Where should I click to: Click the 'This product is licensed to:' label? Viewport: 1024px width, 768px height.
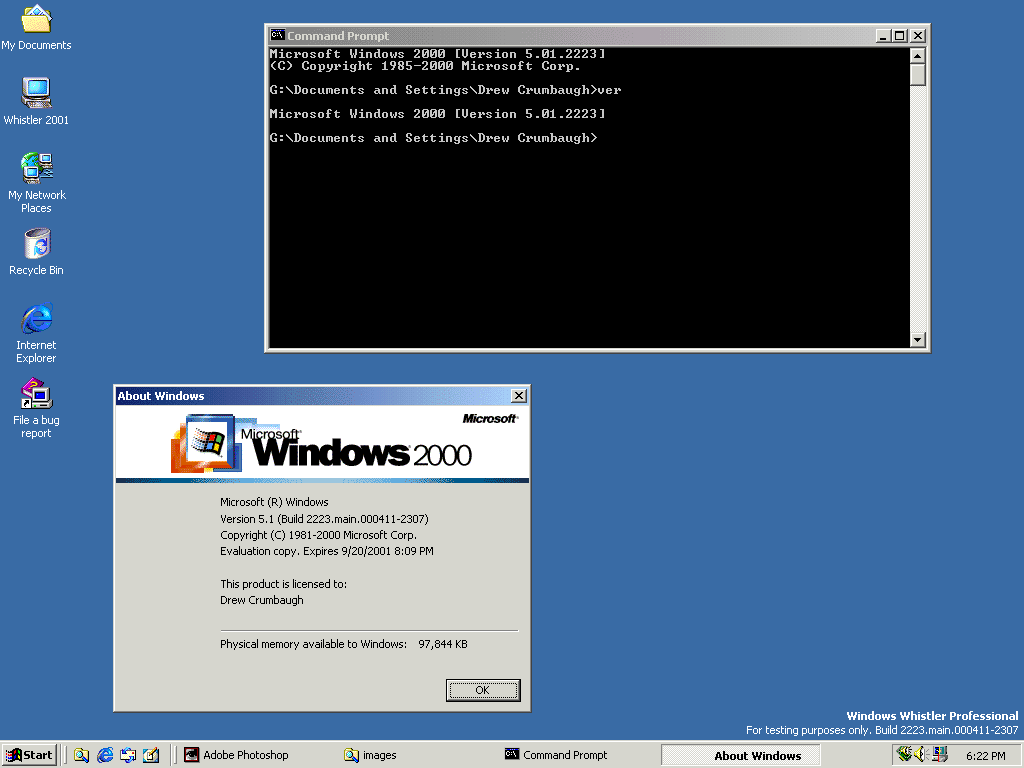point(283,584)
